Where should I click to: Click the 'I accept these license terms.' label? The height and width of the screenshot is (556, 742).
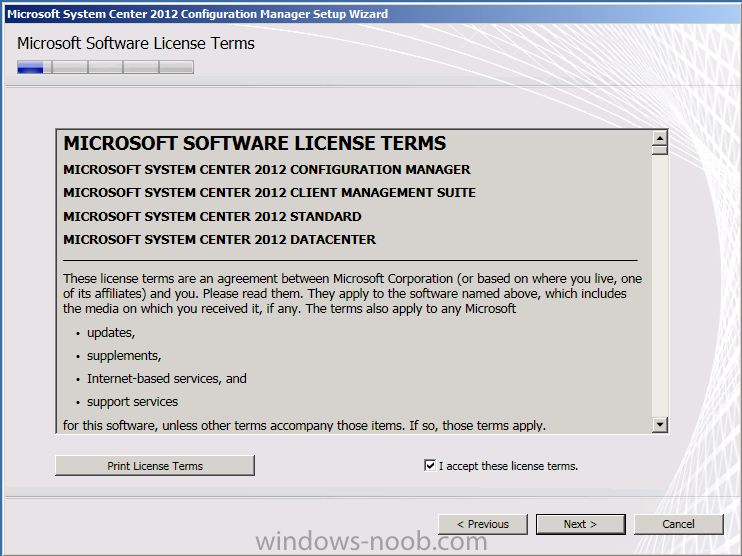tap(508, 466)
